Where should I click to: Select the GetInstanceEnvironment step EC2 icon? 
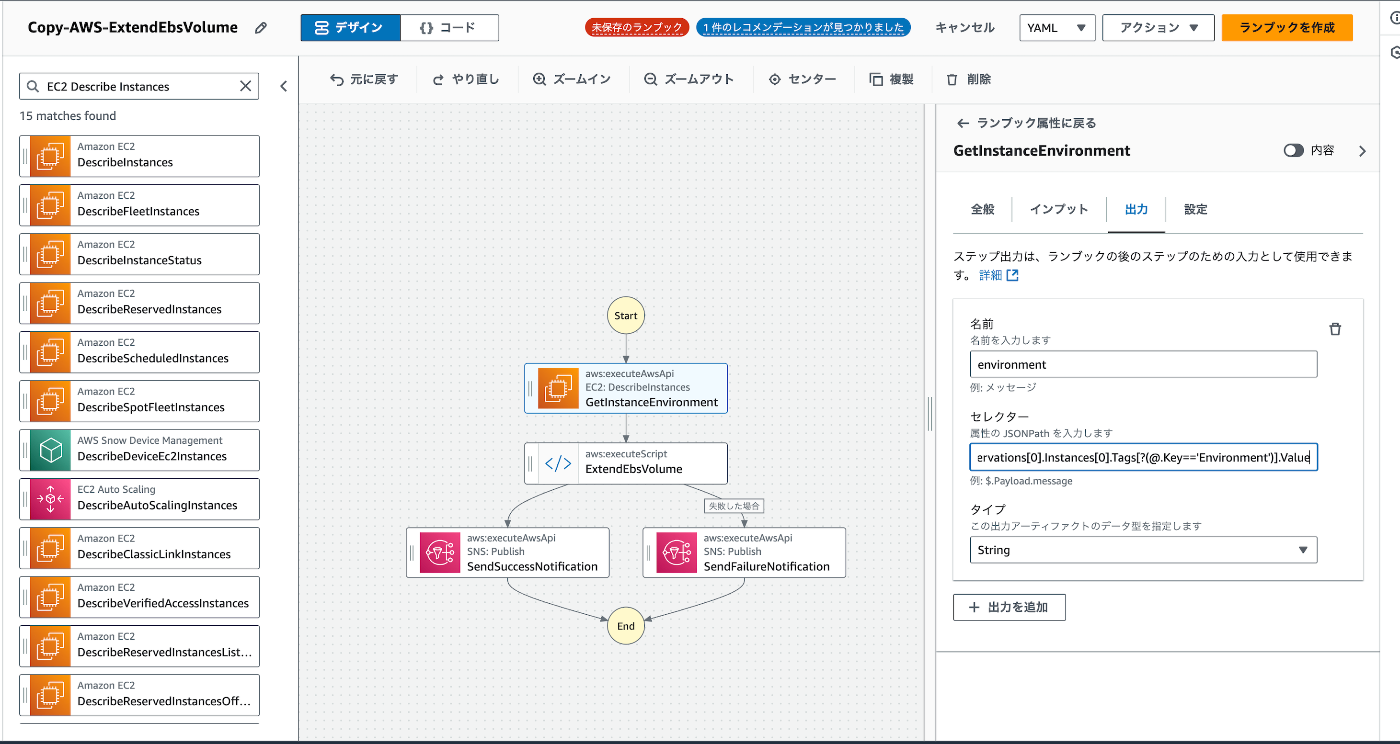[557, 388]
